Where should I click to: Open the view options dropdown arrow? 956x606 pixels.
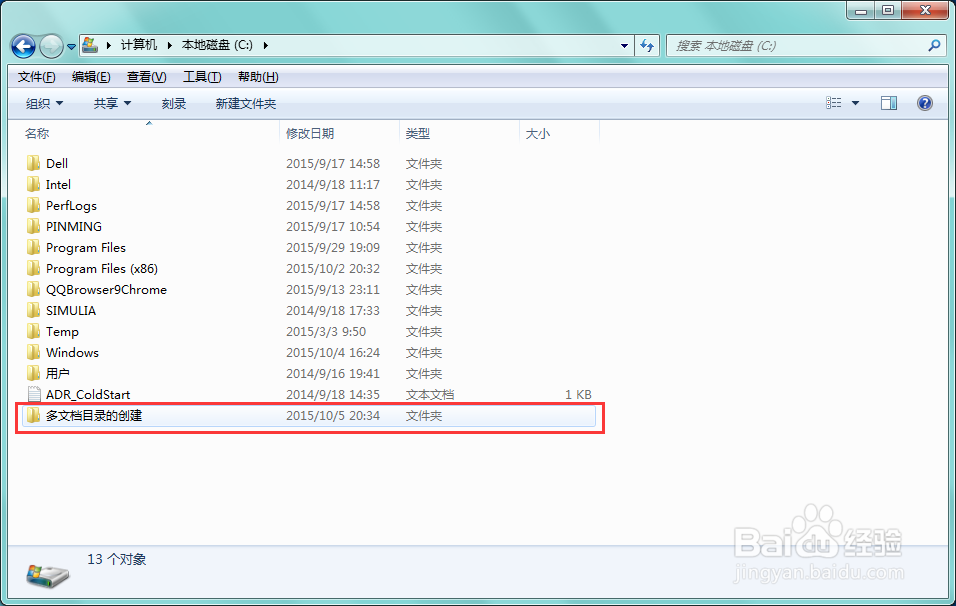coord(855,104)
